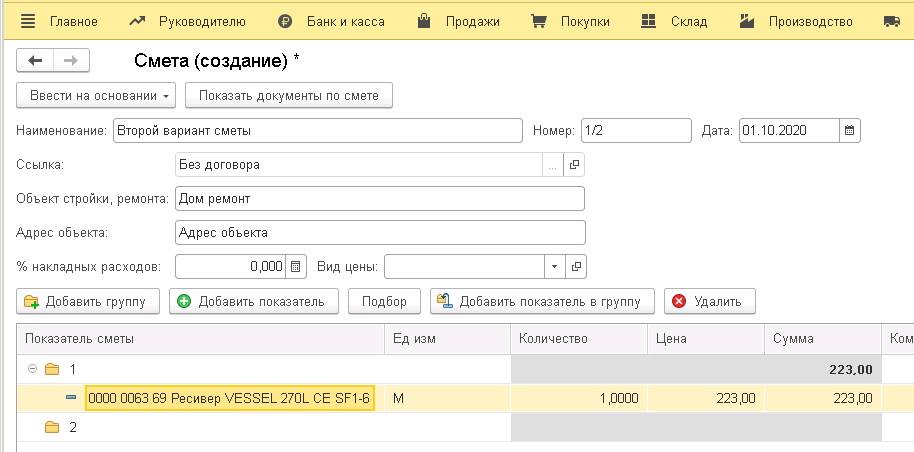Click the ruble icon of Банк и касса
The image size is (914, 452).
pyautogui.click(x=285, y=22)
